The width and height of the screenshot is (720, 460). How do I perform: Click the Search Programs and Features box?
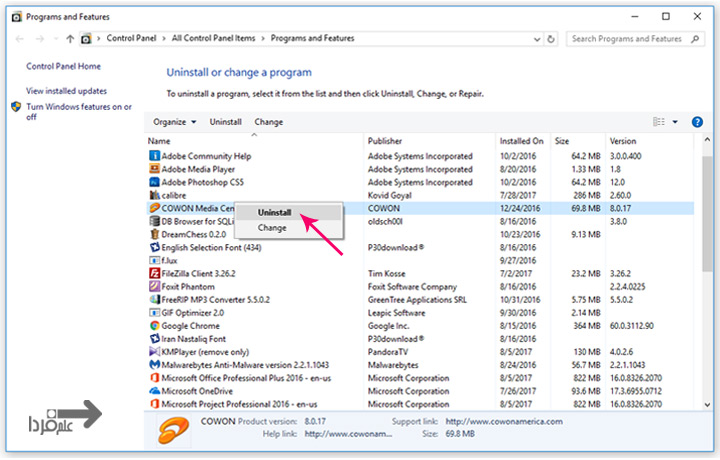[628, 39]
